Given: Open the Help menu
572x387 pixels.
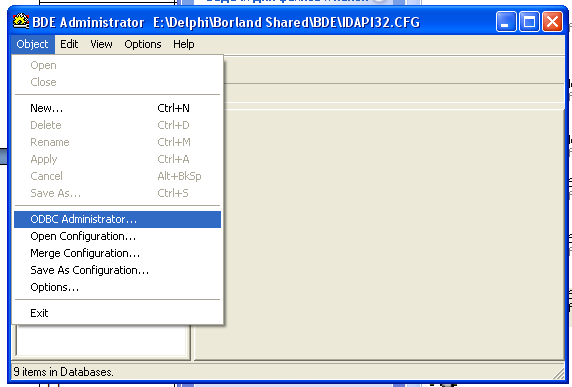Looking at the screenshot, I should click(183, 44).
